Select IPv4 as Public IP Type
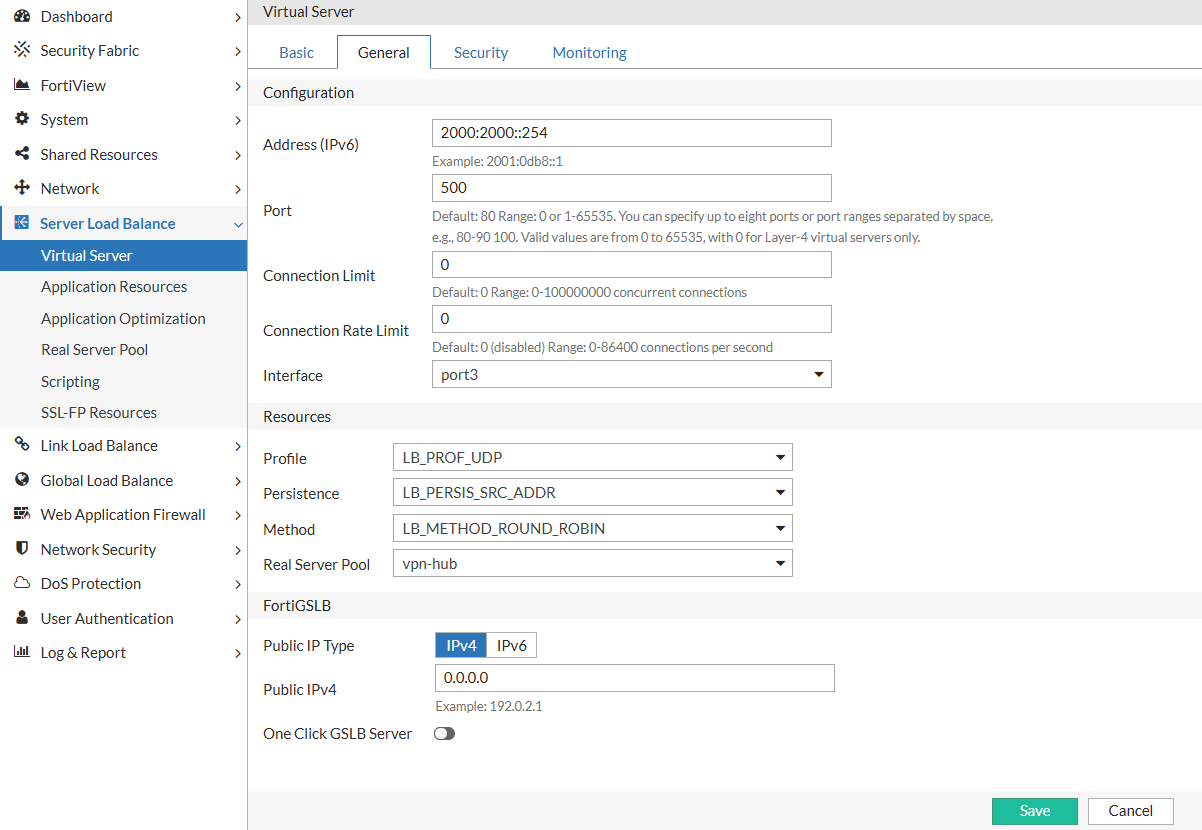 pyautogui.click(x=461, y=646)
